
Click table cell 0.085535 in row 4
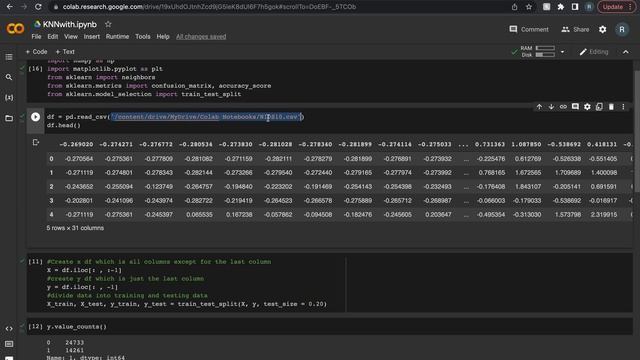(x=199, y=215)
